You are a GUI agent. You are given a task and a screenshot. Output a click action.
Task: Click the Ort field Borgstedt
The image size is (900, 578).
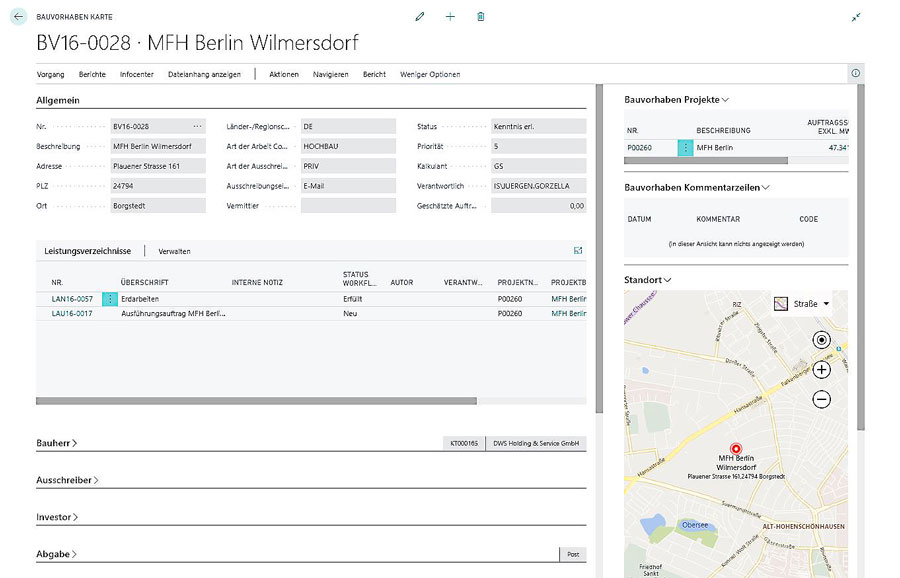(x=158, y=205)
